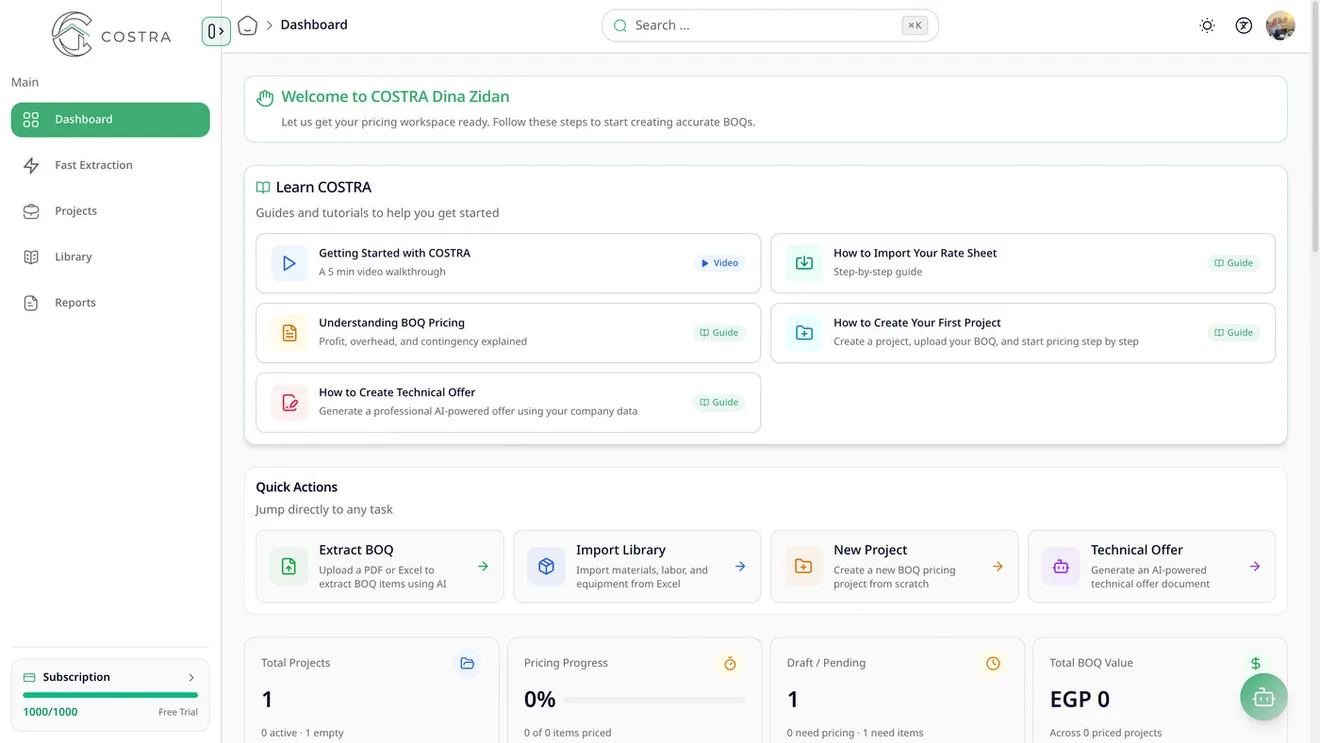Image resolution: width=1320 pixels, height=743 pixels.
Task: Click How to Create Your First Project icon
Action: click(x=804, y=333)
